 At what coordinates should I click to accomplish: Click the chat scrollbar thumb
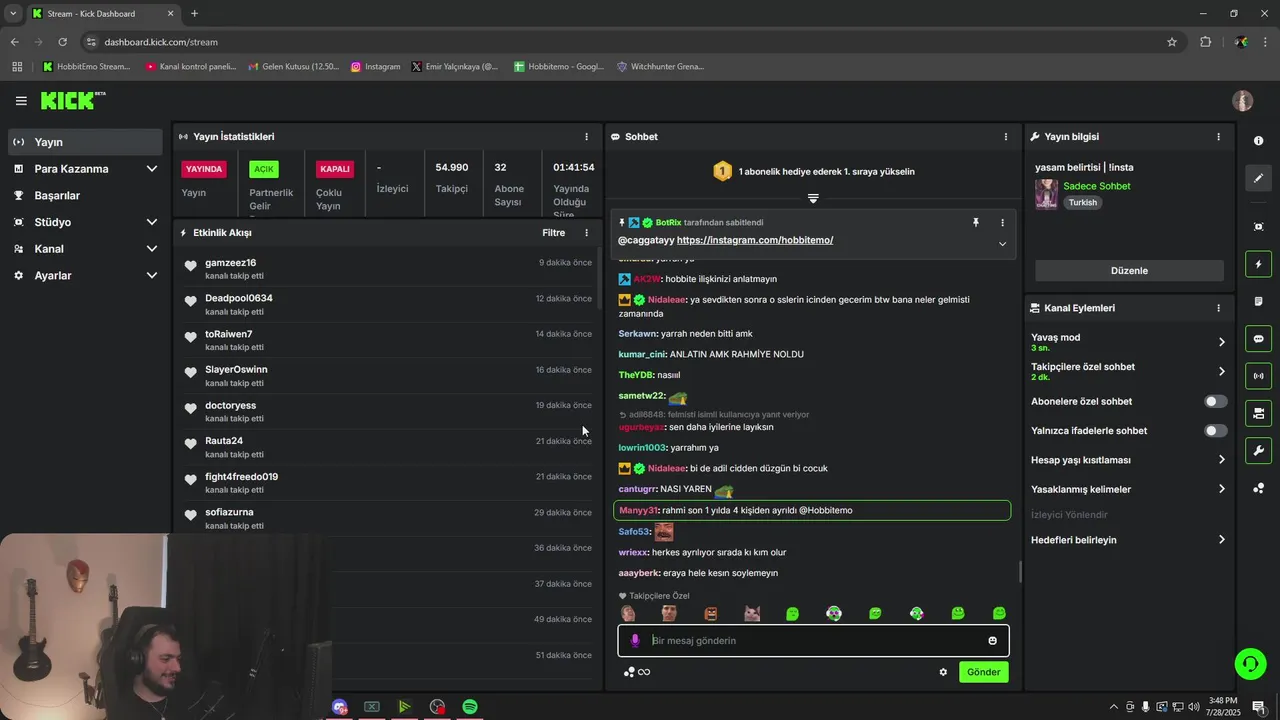tap(1020, 571)
